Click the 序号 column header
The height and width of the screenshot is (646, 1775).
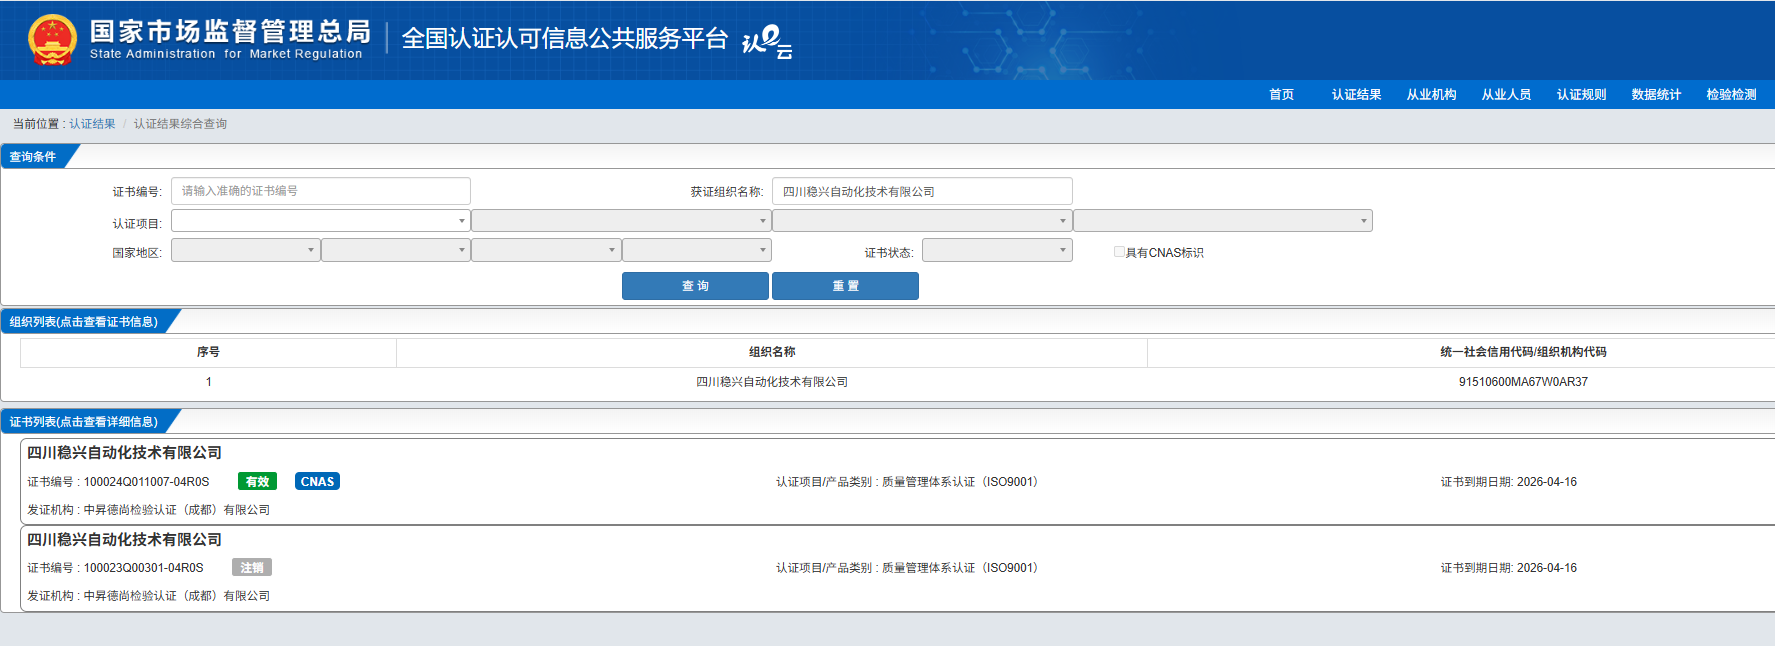point(208,352)
